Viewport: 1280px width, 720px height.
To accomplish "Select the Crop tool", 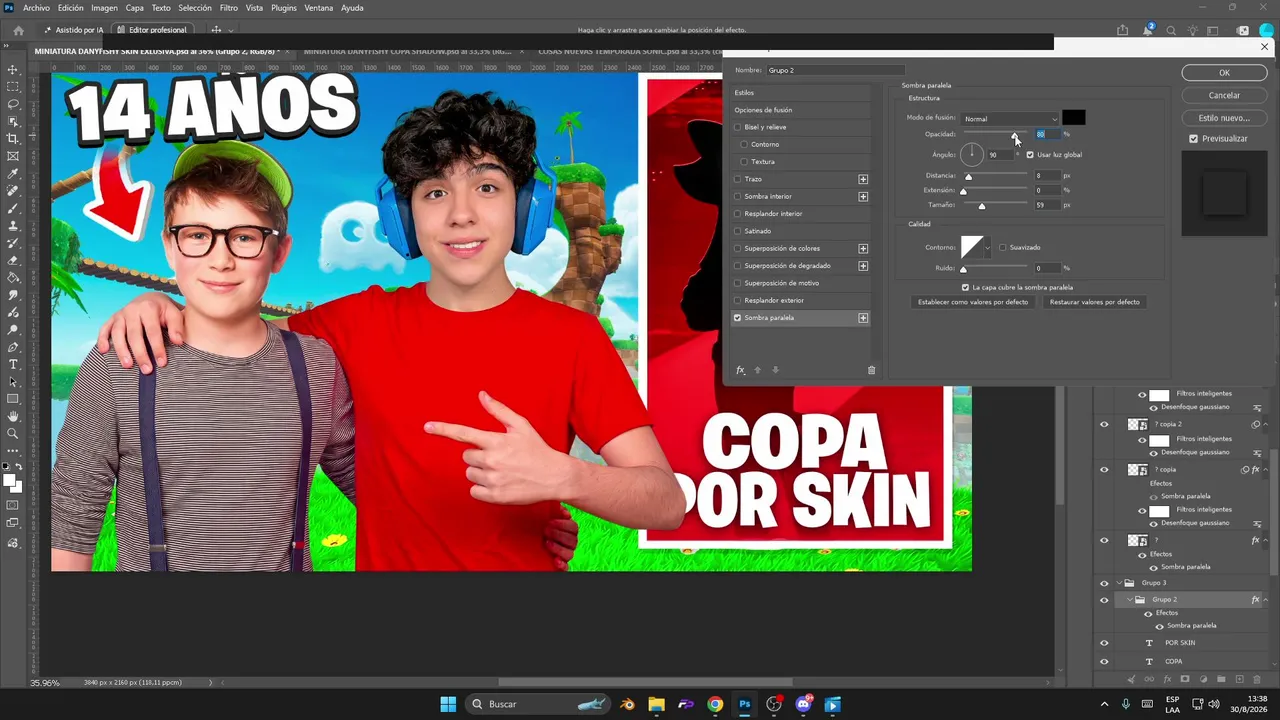I will pos(13,139).
